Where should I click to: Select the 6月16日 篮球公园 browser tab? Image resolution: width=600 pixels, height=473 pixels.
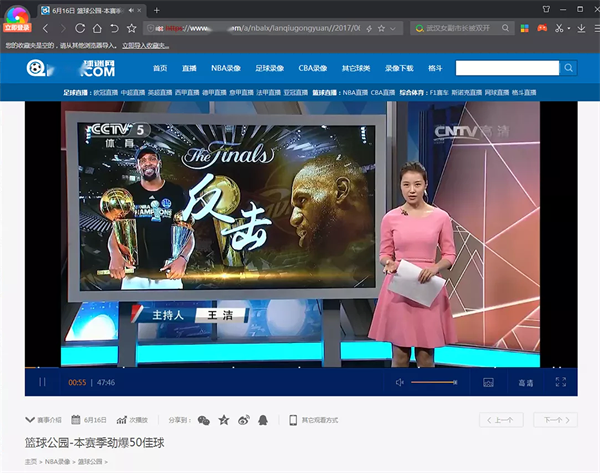click(x=92, y=10)
